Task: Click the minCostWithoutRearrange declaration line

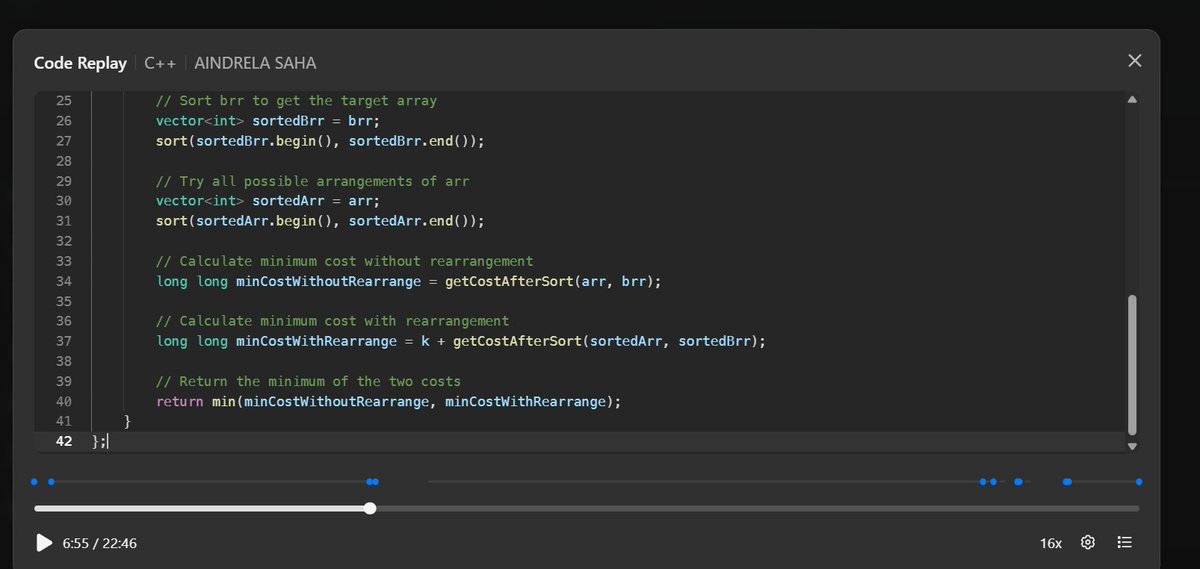Action: click(409, 281)
